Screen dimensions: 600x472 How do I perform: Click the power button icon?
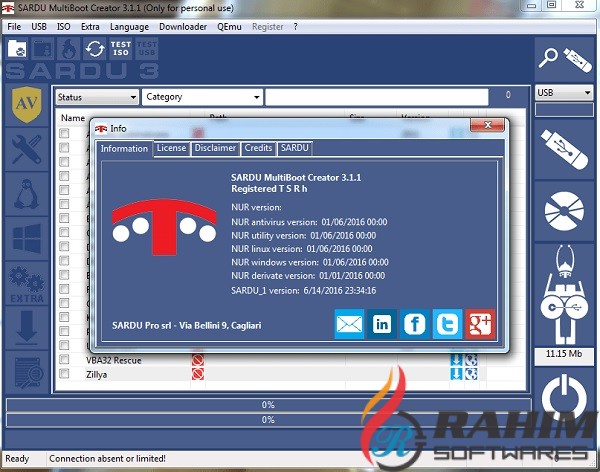pos(565,396)
